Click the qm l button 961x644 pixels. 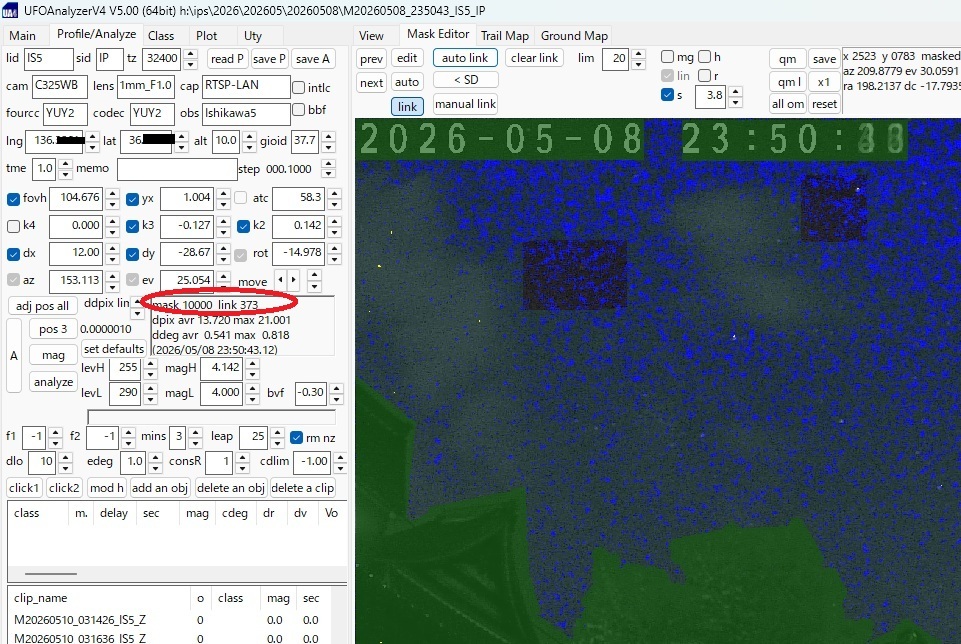click(x=788, y=82)
